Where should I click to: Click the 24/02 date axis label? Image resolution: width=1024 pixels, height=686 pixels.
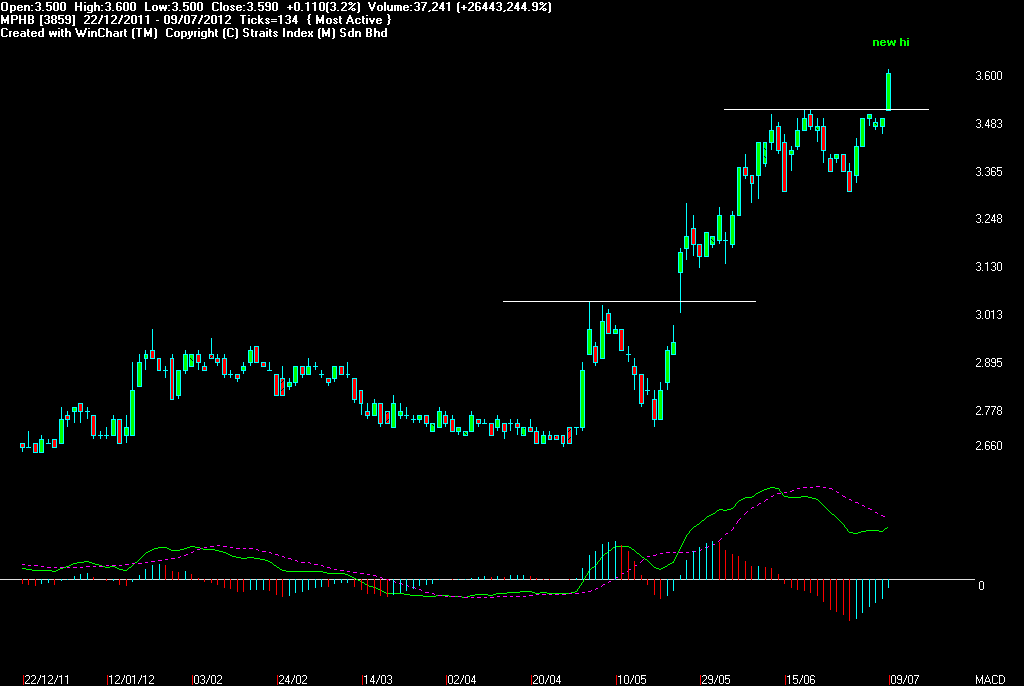pyautogui.click(x=293, y=679)
